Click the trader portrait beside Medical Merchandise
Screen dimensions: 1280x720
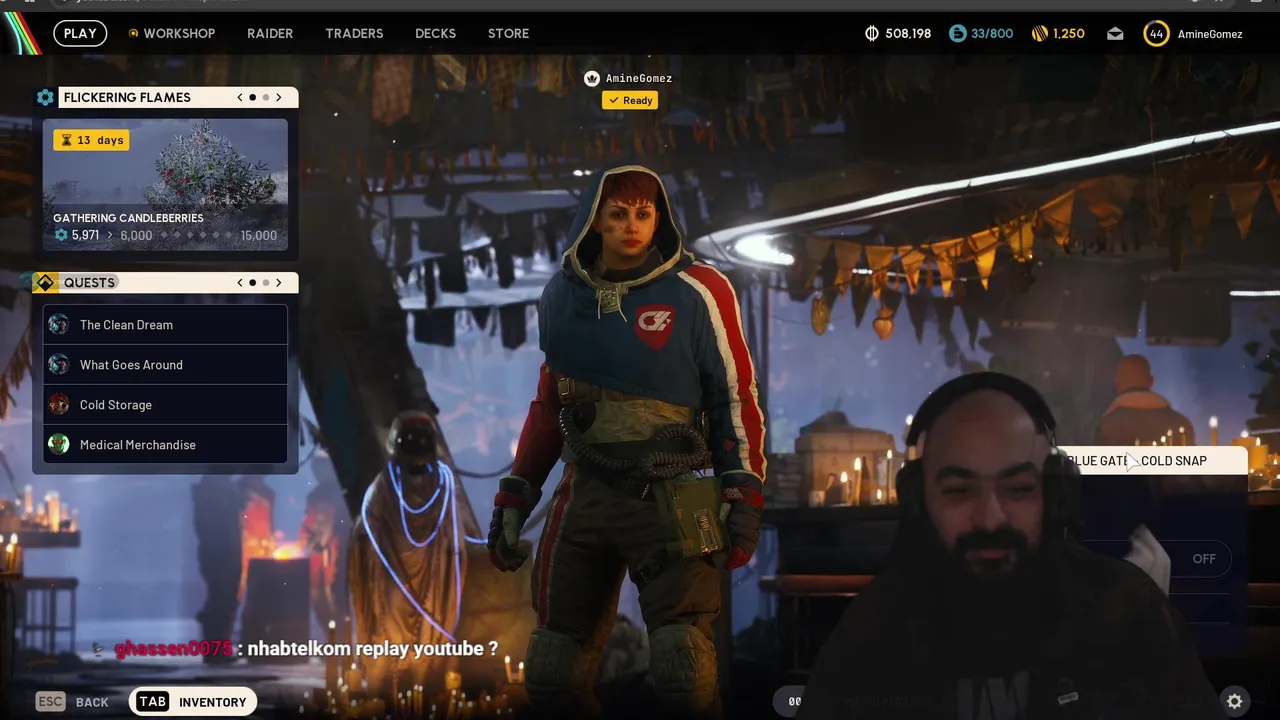[59, 445]
